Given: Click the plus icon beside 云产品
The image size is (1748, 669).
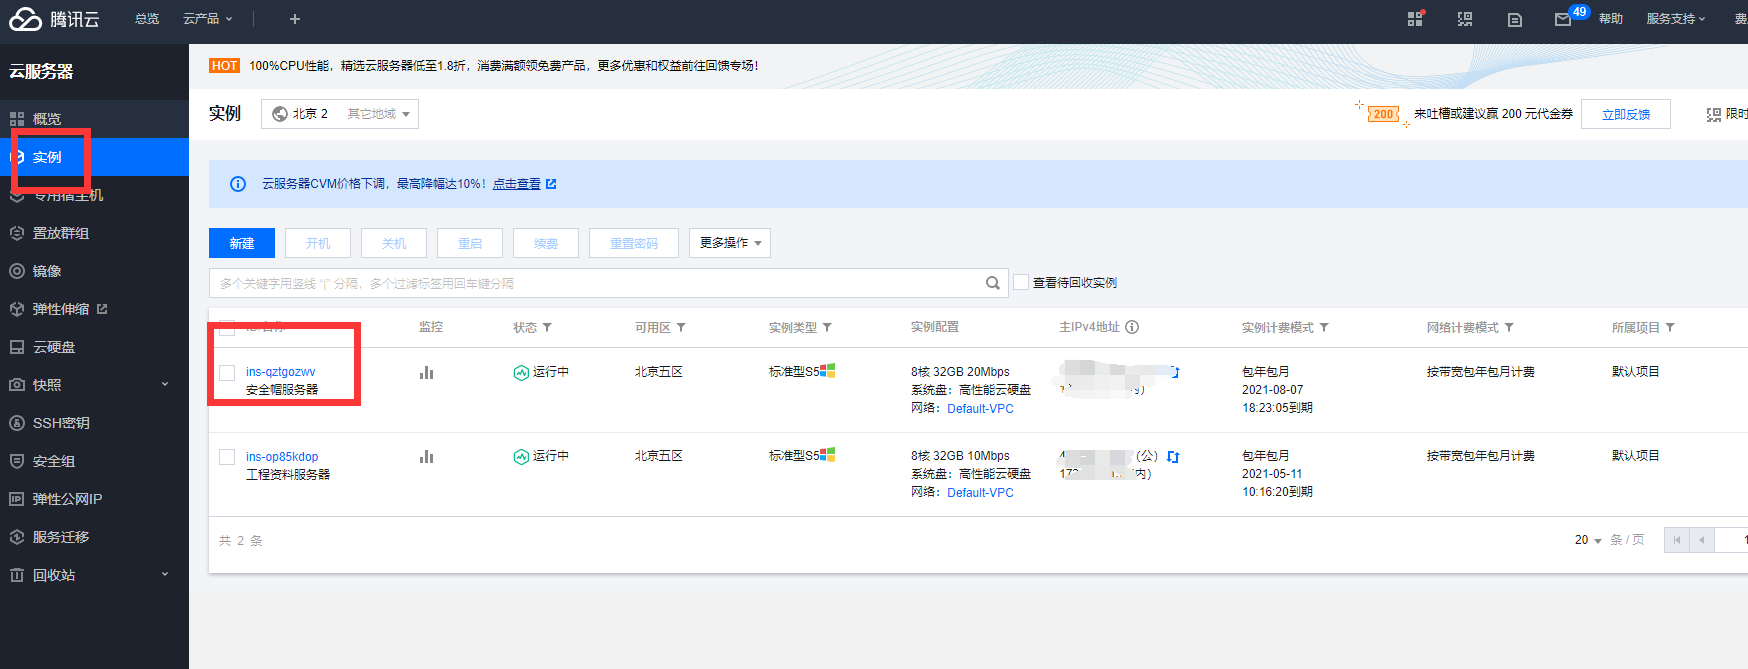Looking at the screenshot, I should click(294, 19).
